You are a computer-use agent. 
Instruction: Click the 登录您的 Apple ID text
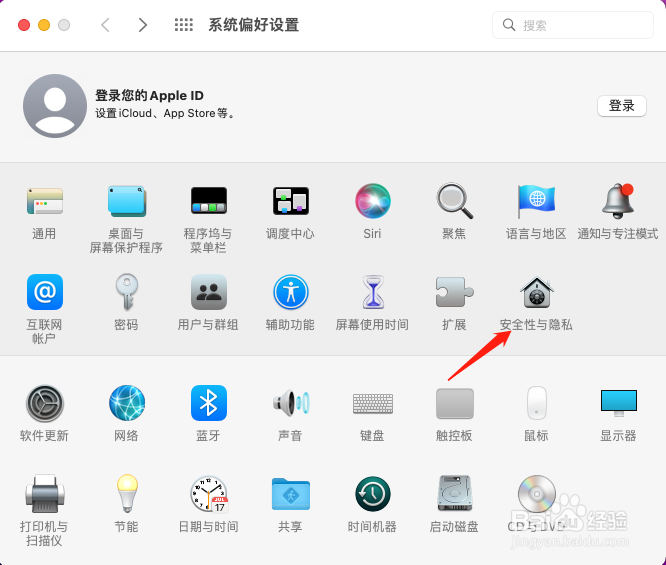click(x=149, y=95)
